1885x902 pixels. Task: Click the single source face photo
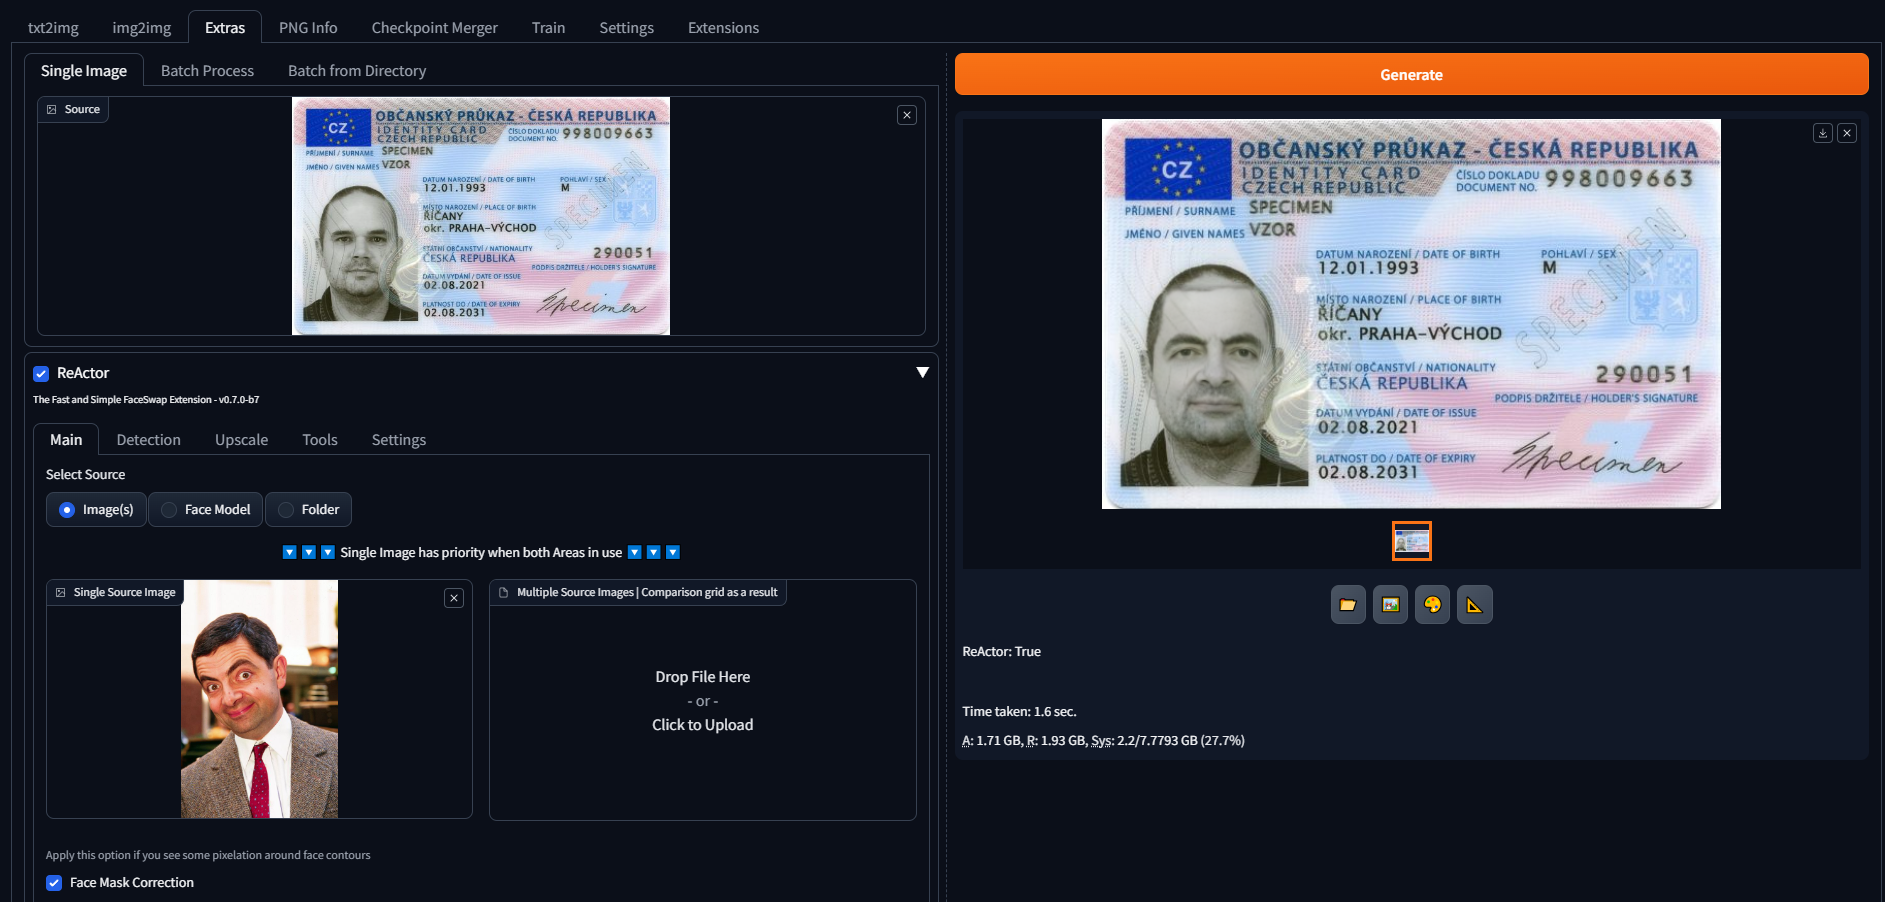click(259, 699)
